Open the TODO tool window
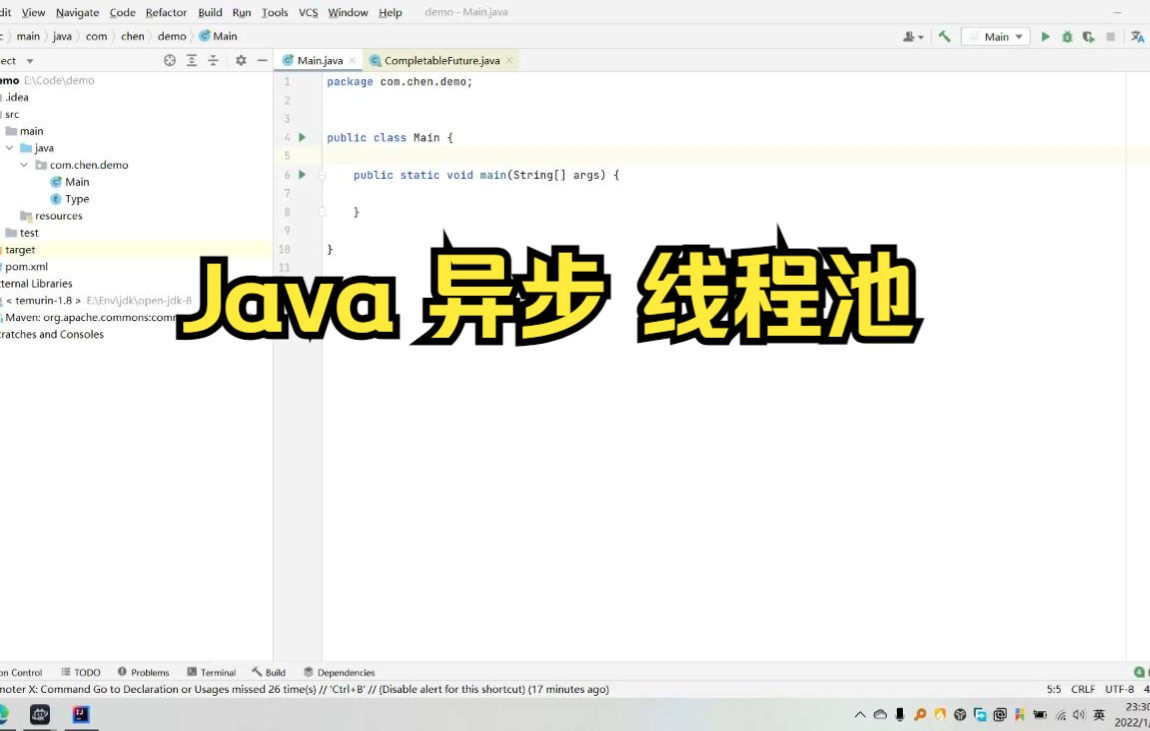This screenshot has width=1150, height=731. (x=86, y=672)
